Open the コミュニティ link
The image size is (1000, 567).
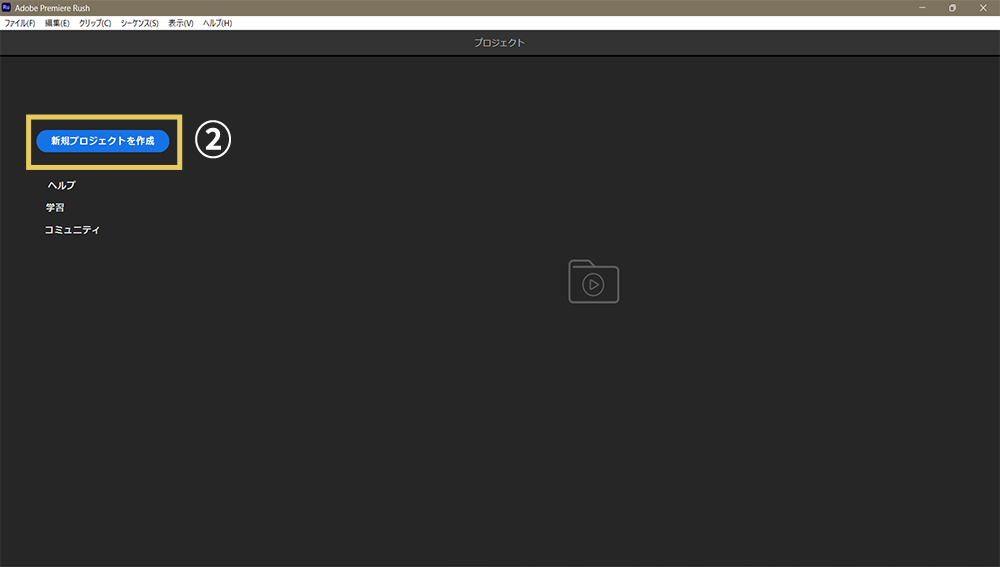(x=72, y=230)
